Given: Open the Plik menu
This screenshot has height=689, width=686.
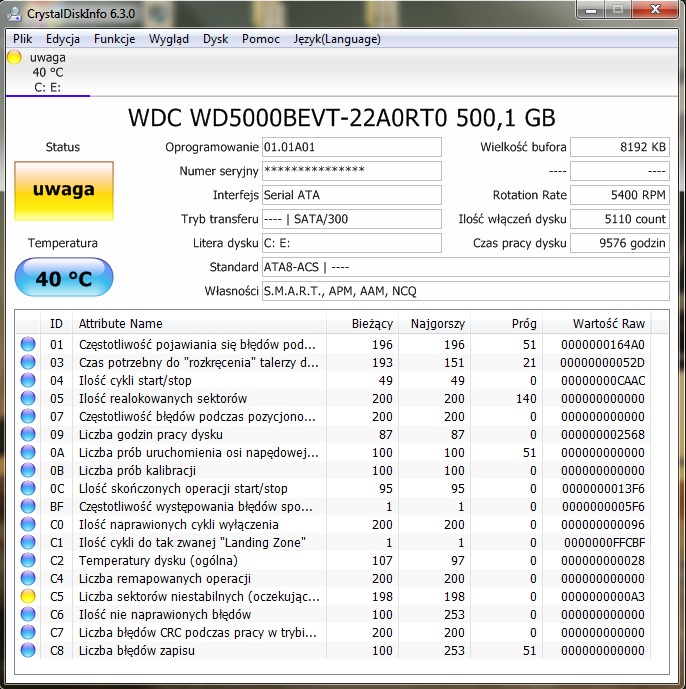Looking at the screenshot, I should click(x=22, y=39).
